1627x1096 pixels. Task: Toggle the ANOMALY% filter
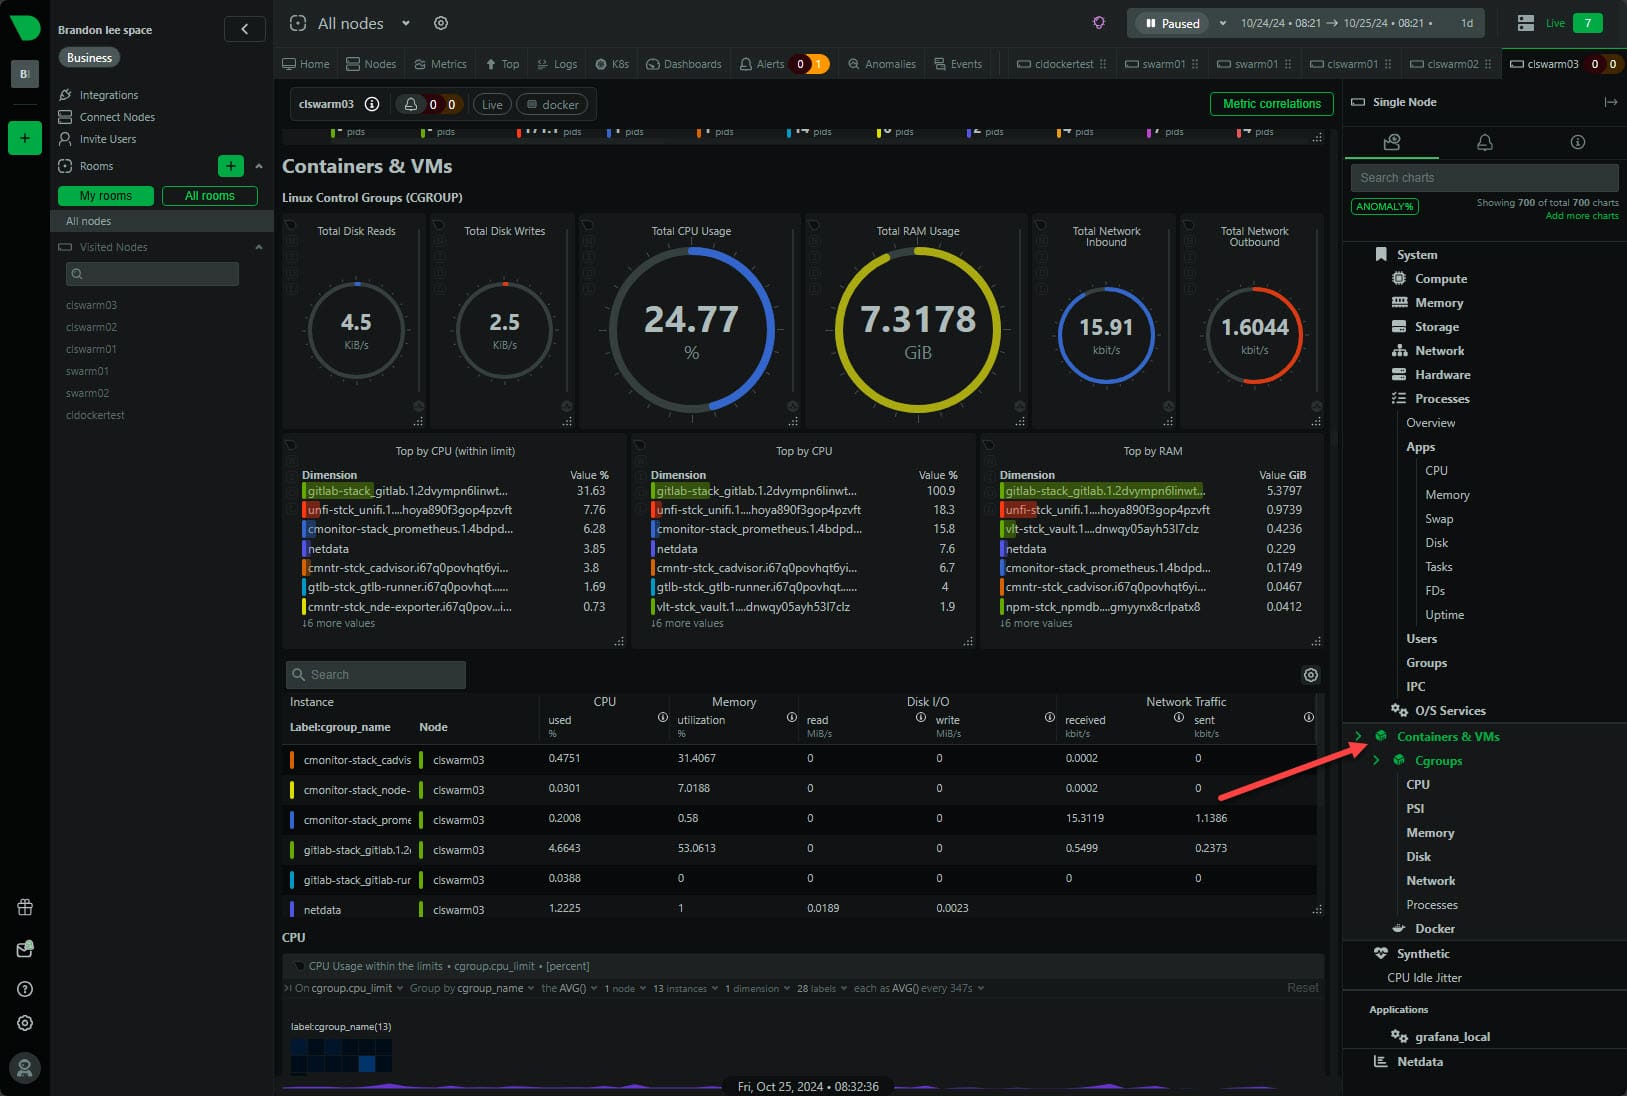(x=1384, y=207)
